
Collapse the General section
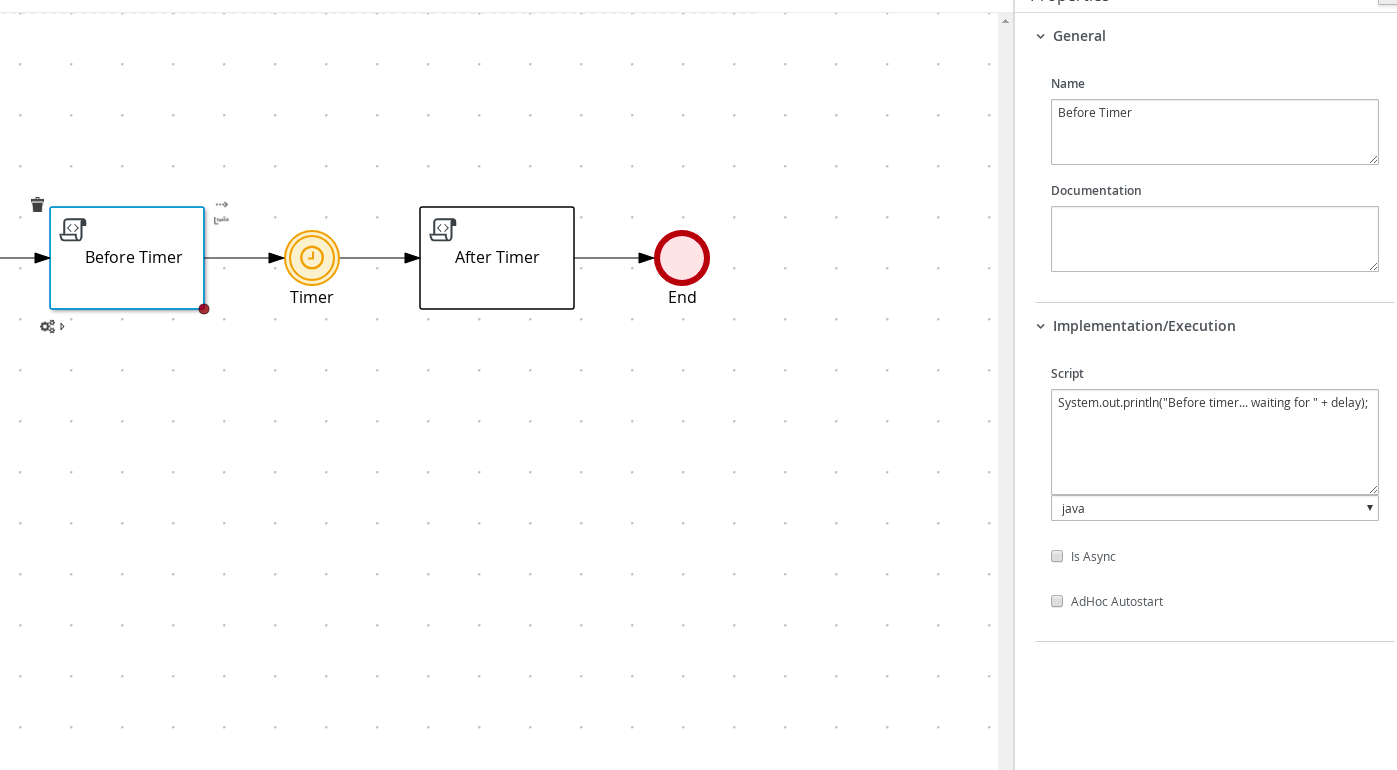[1041, 36]
